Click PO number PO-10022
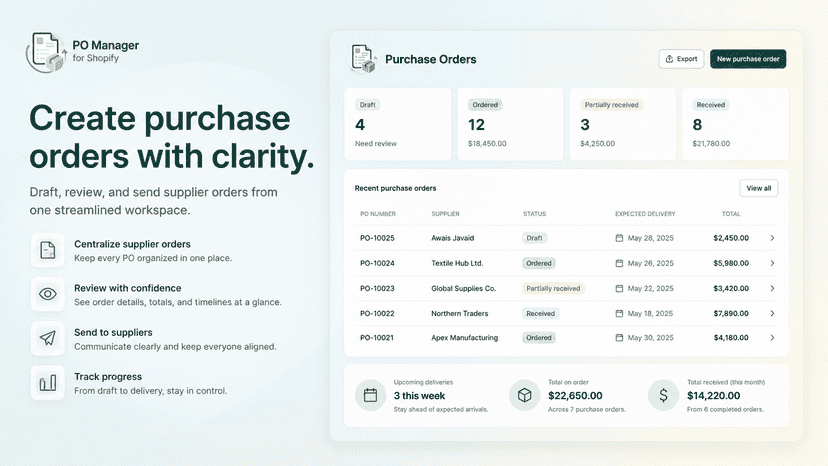Image resolution: width=828 pixels, height=466 pixels. coord(377,313)
